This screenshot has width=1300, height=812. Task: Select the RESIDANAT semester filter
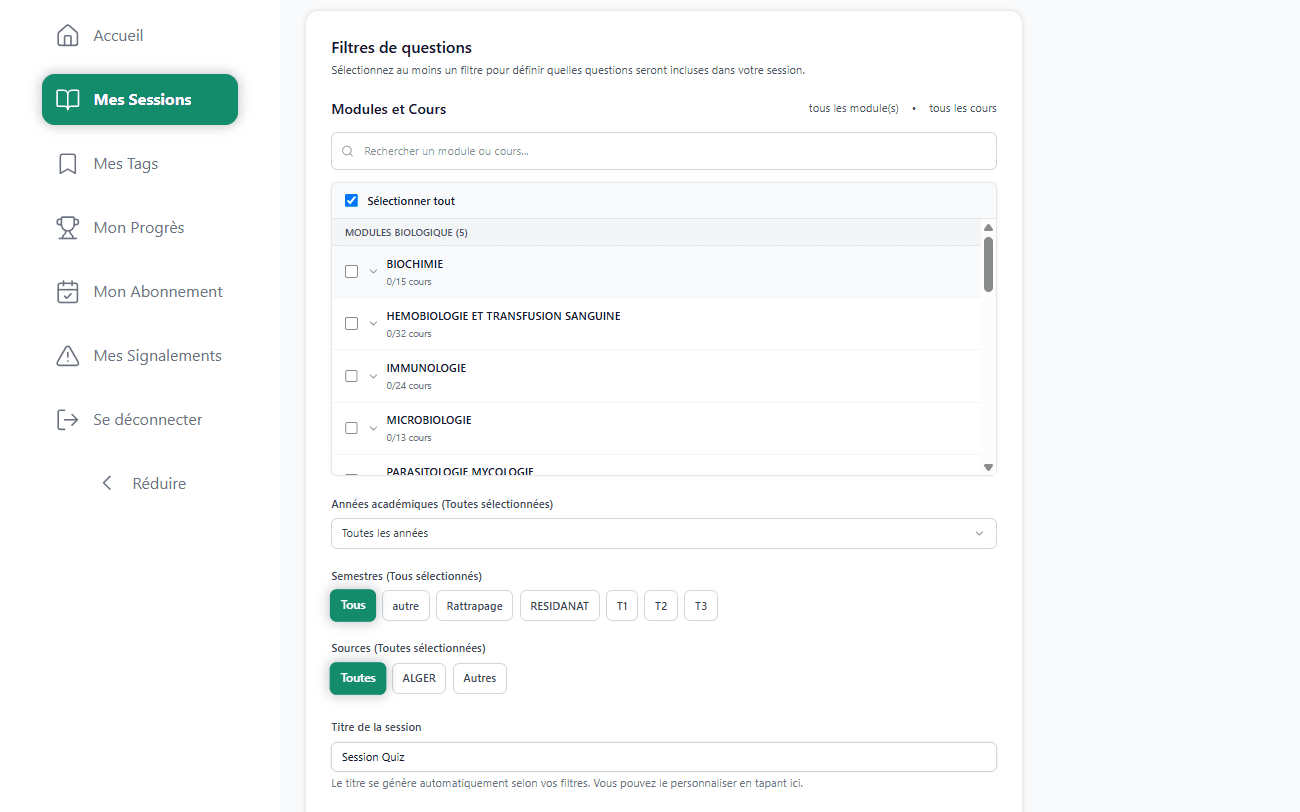click(559, 605)
